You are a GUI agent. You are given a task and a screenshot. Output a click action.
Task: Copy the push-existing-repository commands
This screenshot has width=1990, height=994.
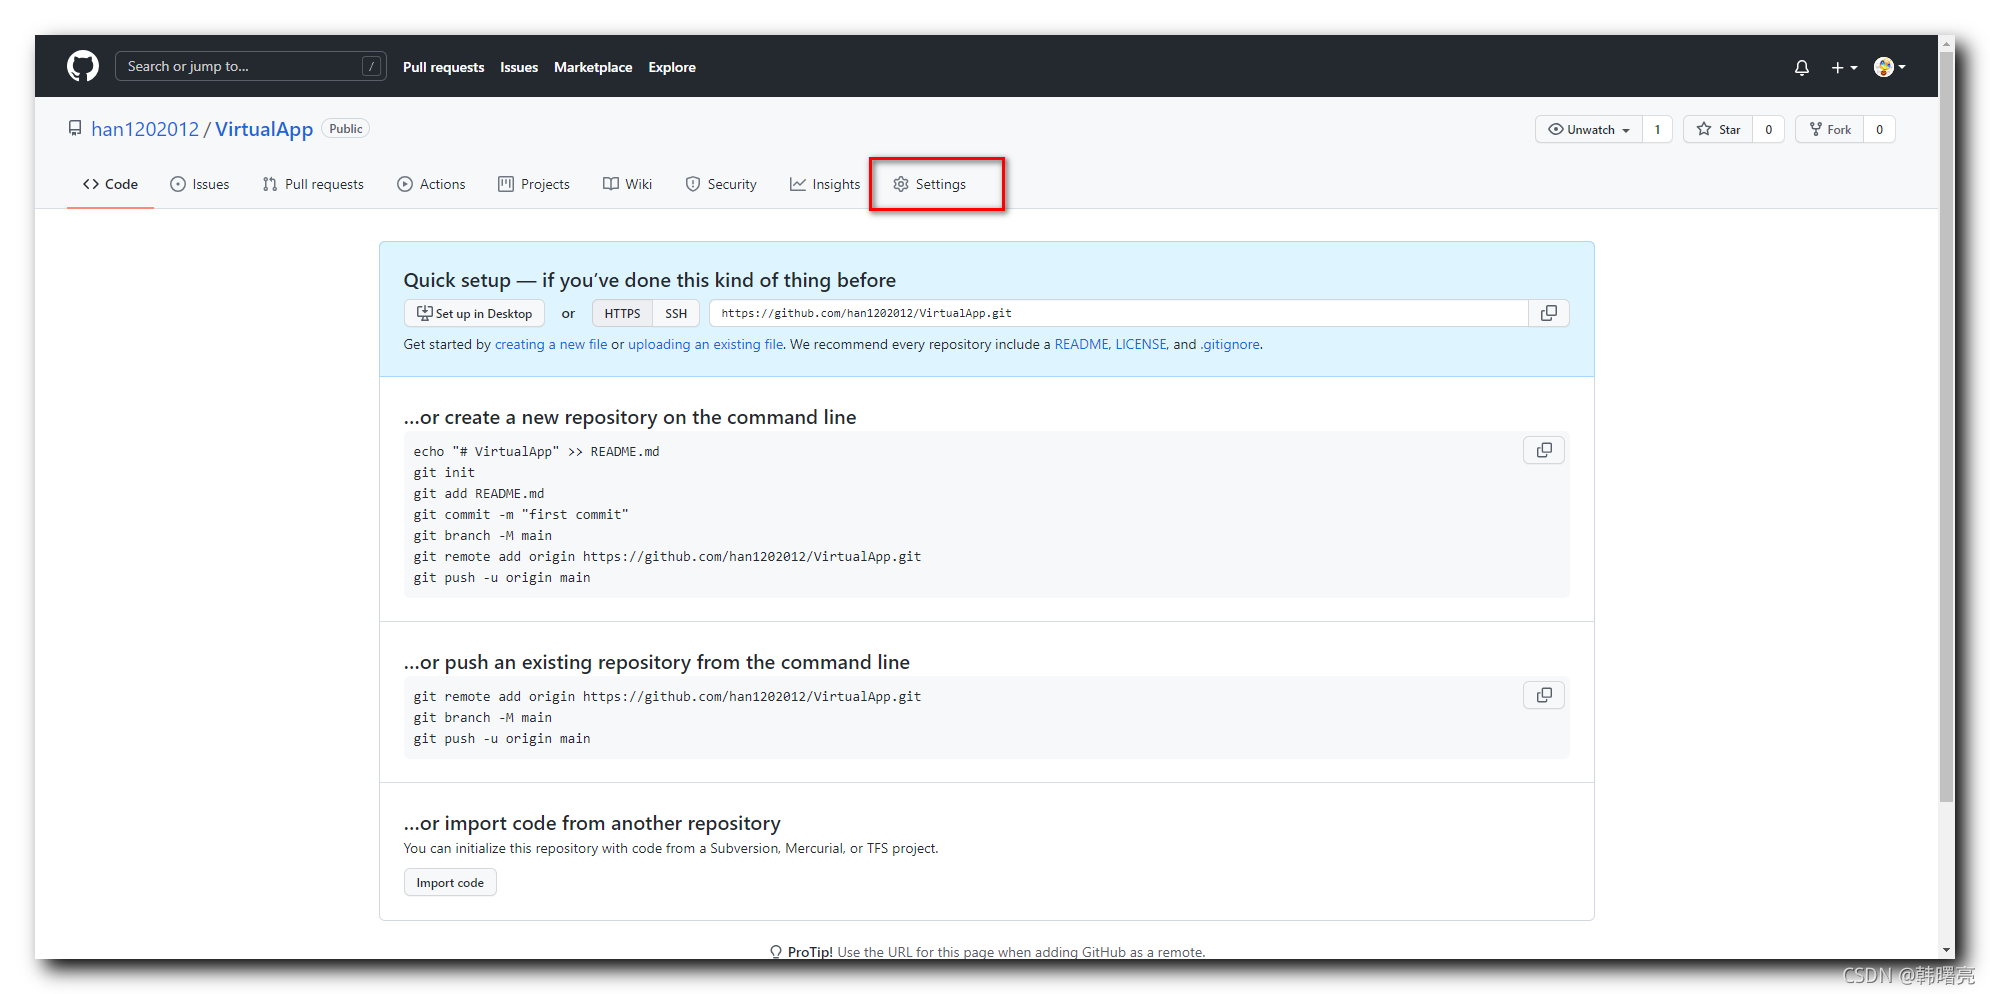(x=1543, y=695)
